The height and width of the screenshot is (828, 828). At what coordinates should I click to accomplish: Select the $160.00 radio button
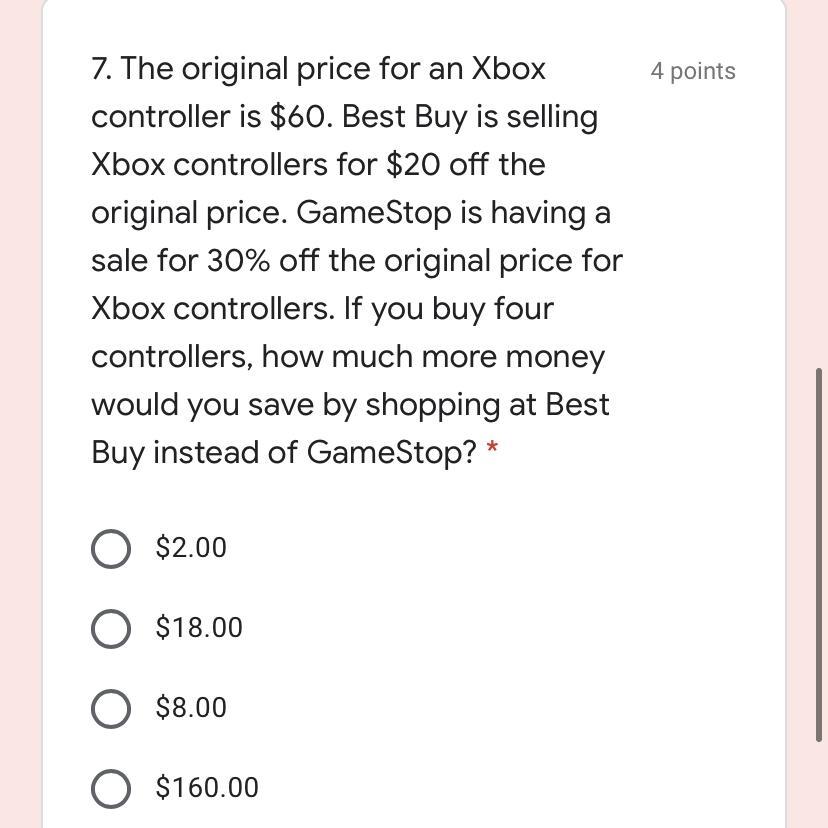pyautogui.click(x=110, y=788)
